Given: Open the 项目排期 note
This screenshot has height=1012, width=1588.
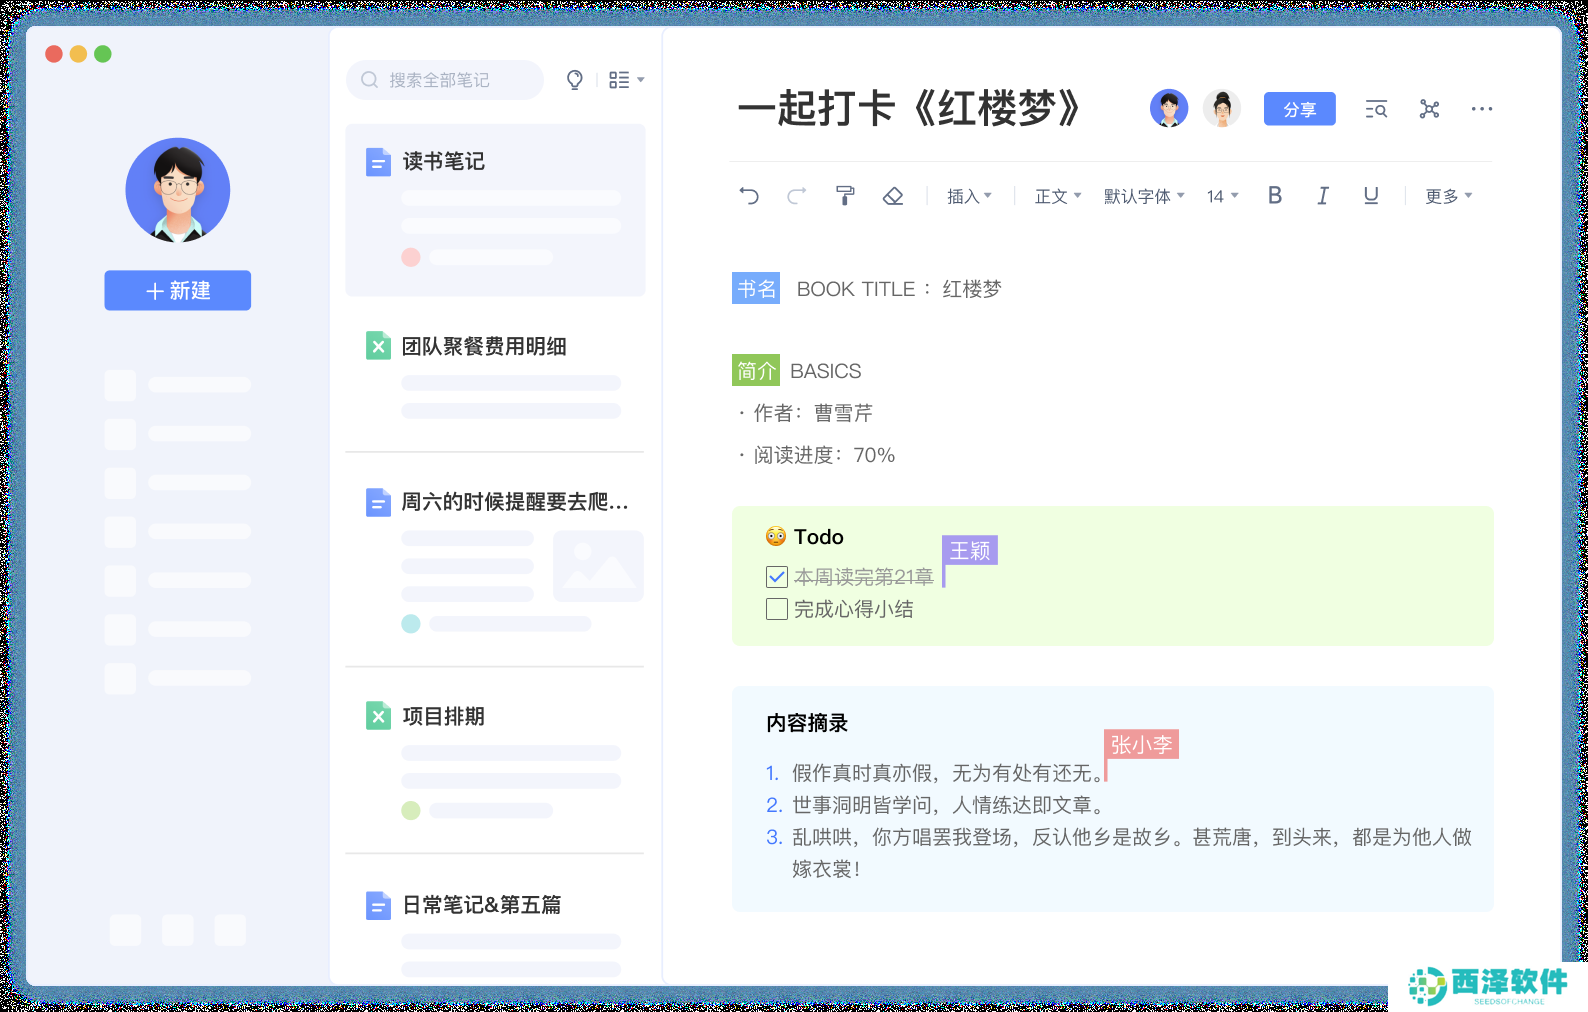Looking at the screenshot, I should [495, 760].
